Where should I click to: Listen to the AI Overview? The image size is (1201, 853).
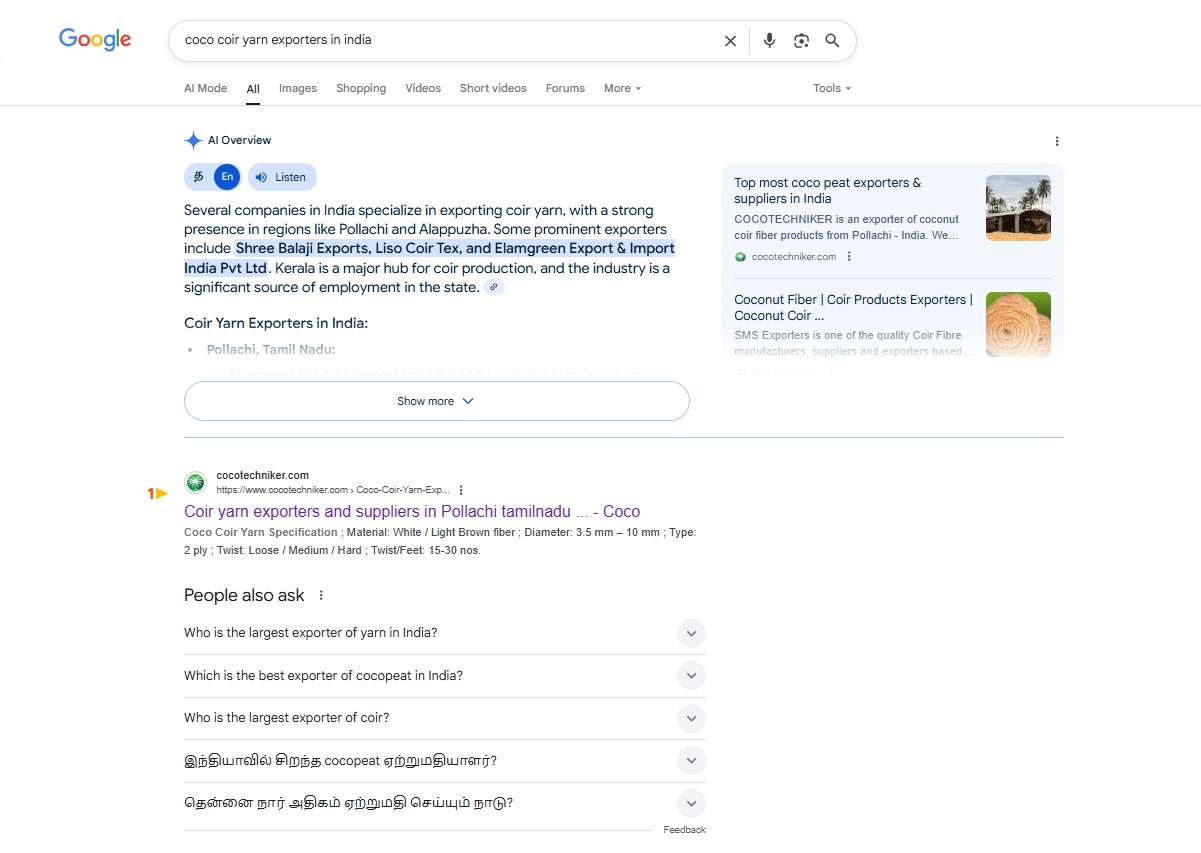282,177
